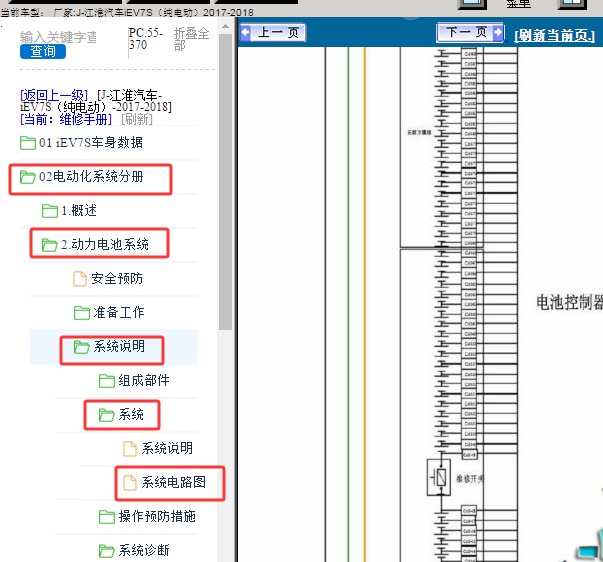The image size is (603, 562).
Task: Click the sidebar scrollbar thumb
Action: (x=226, y=182)
